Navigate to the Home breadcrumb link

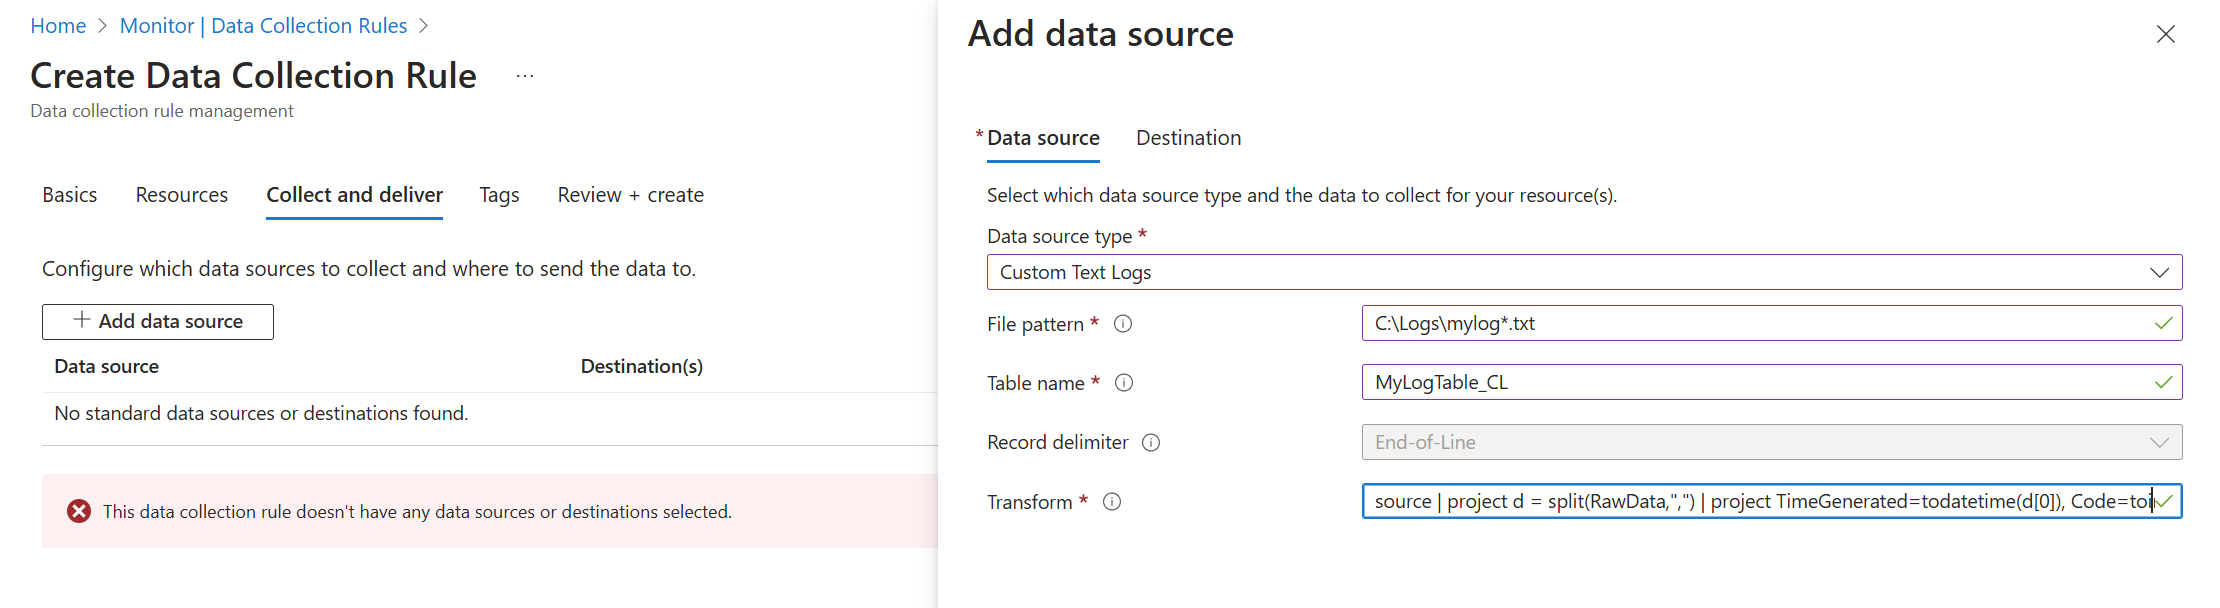click(x=58, y=26)
